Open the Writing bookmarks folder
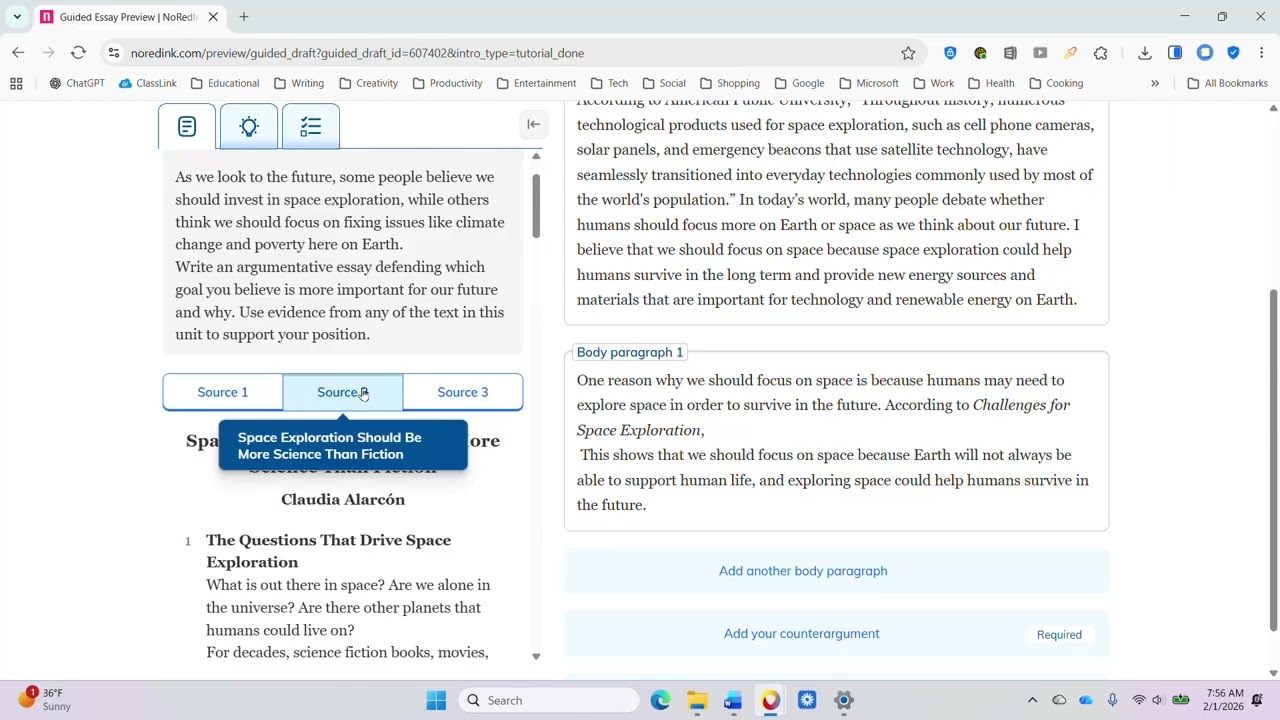The height and width of the screenshot is (720, 1280). pyautogui.click(x=299, y=83)
